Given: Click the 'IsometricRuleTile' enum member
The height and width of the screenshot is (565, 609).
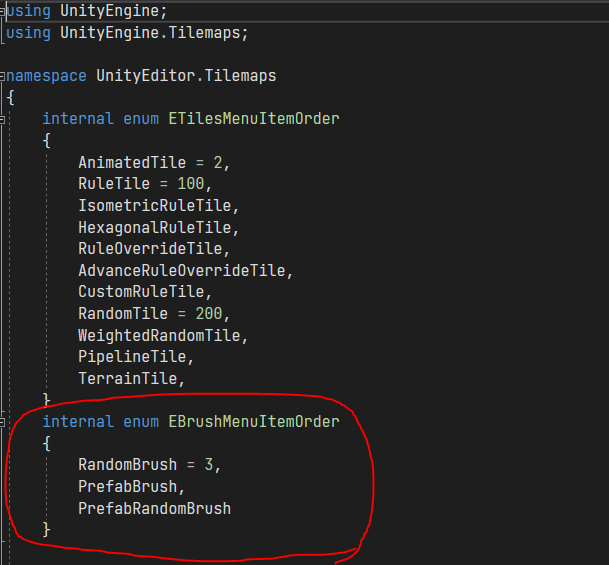Looking at the screenshot, I should 155,205.
